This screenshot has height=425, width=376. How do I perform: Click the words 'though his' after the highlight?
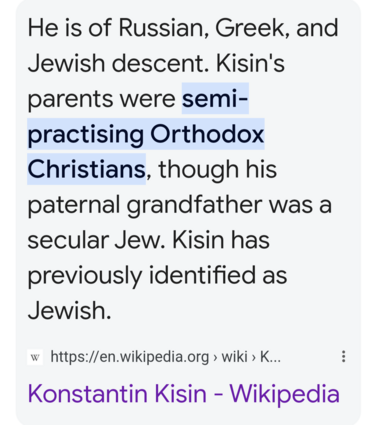(217, 169)
